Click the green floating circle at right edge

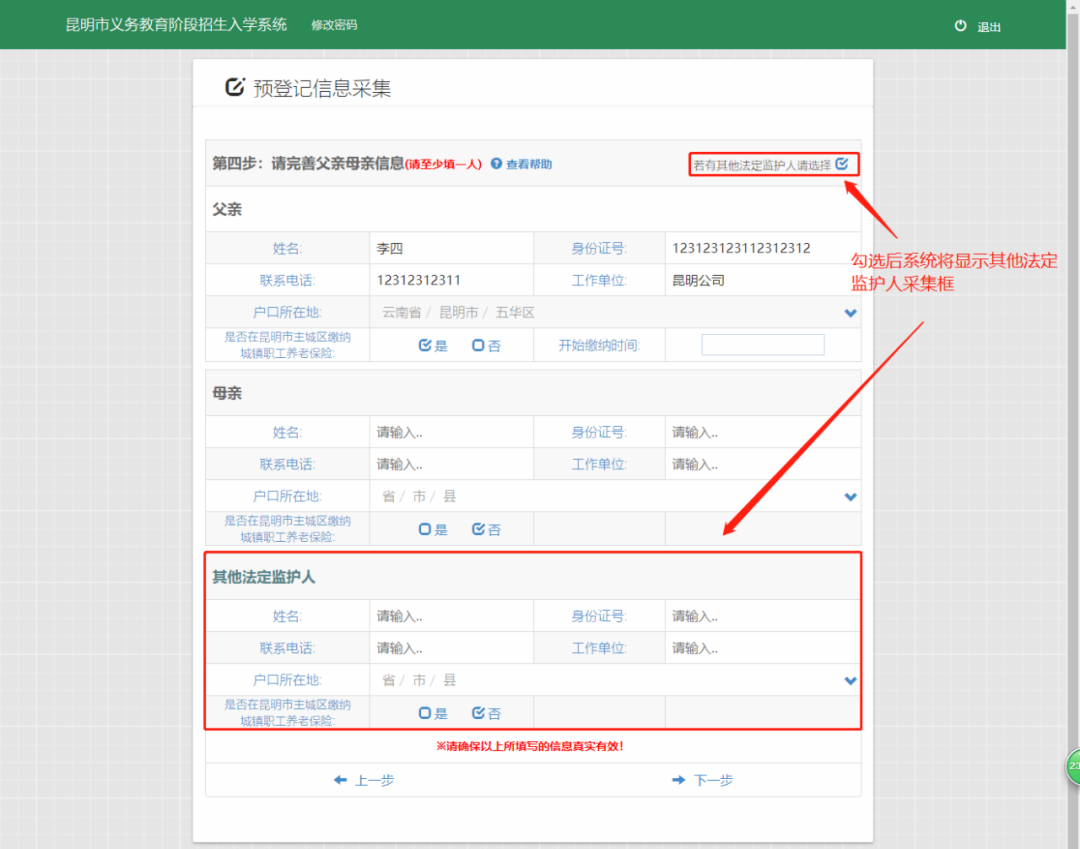click(1073, 766)
